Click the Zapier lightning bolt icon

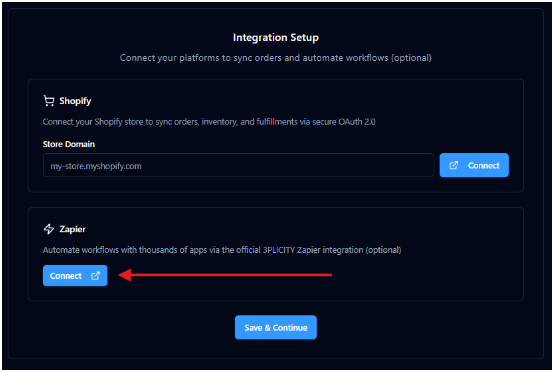pos(49,229)
